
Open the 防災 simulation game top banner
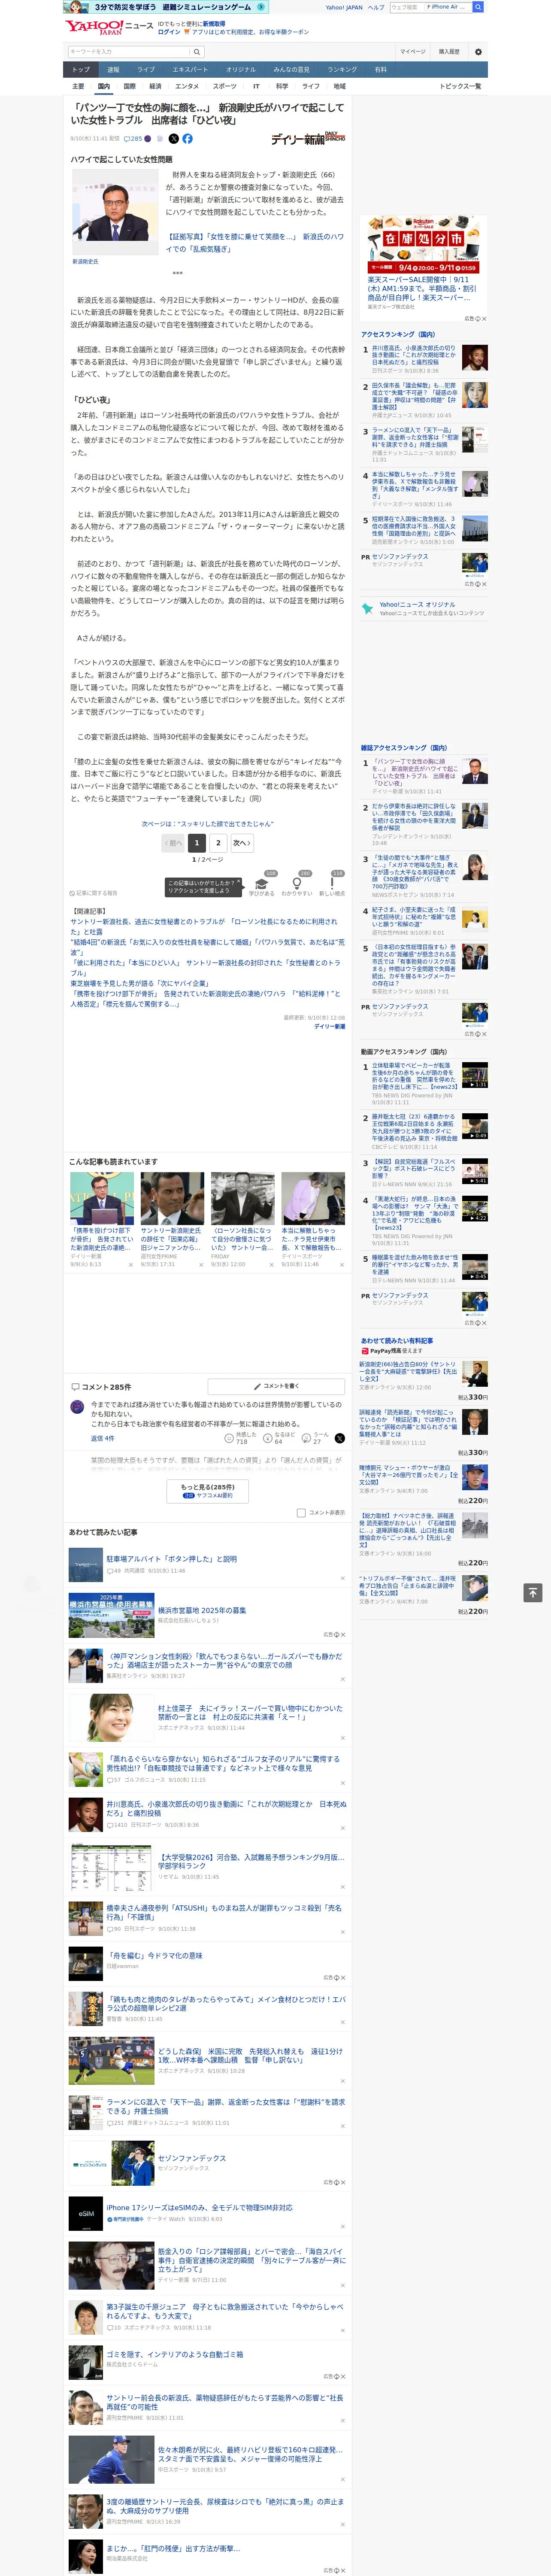point(166,7)
